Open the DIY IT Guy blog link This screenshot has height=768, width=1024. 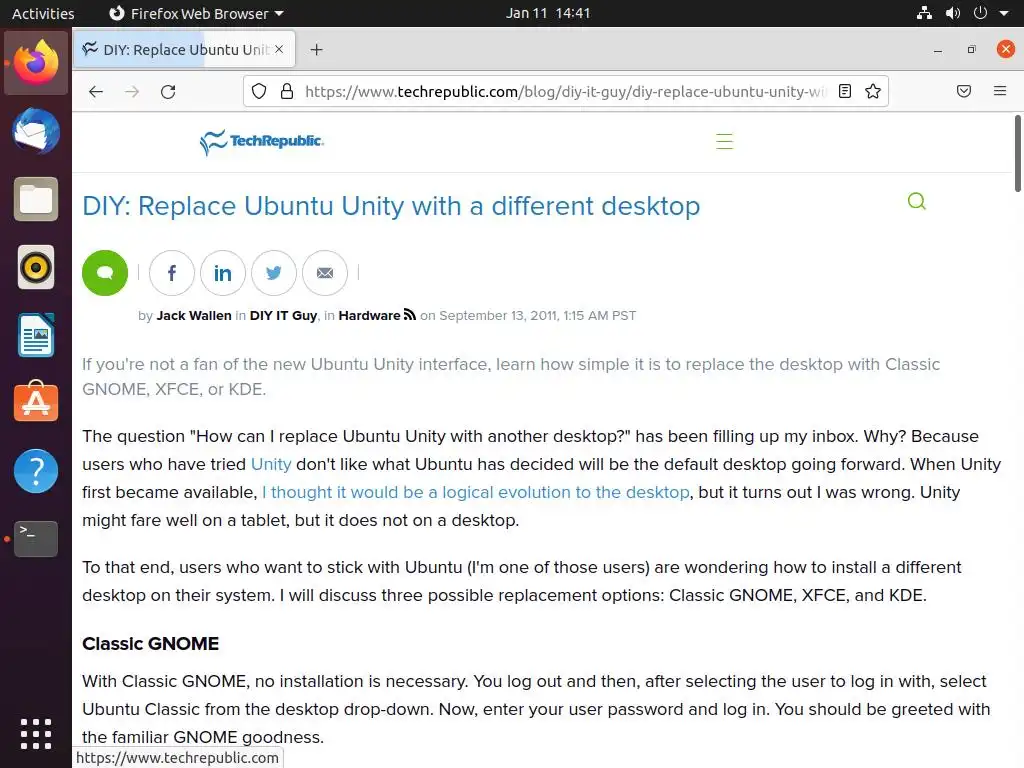[283, 315]
